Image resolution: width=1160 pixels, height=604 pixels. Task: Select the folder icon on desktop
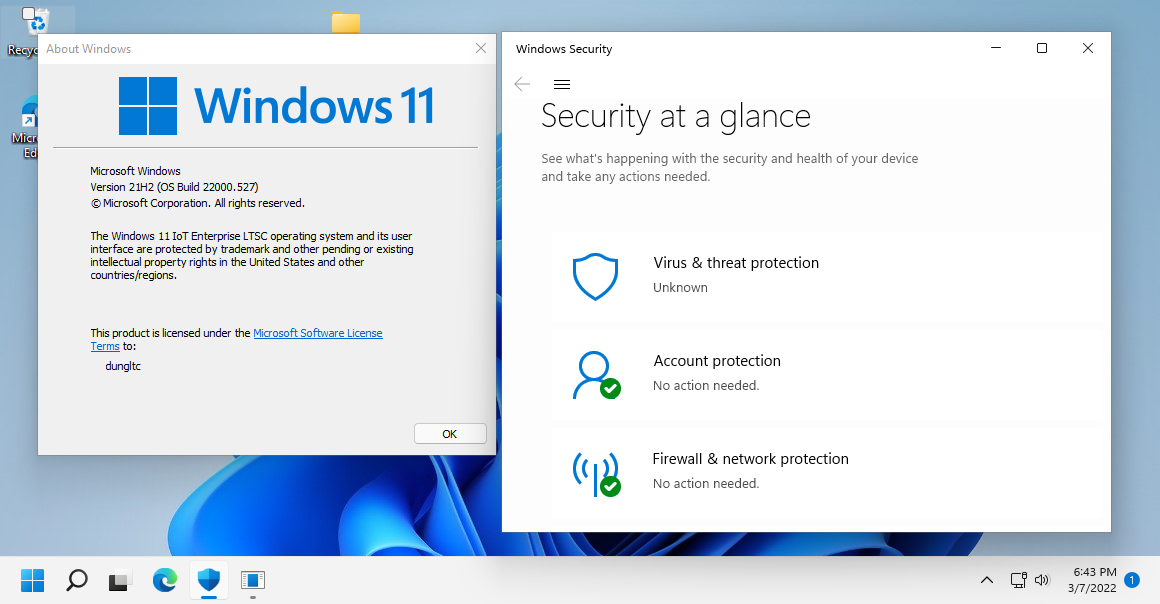(346, 22)
